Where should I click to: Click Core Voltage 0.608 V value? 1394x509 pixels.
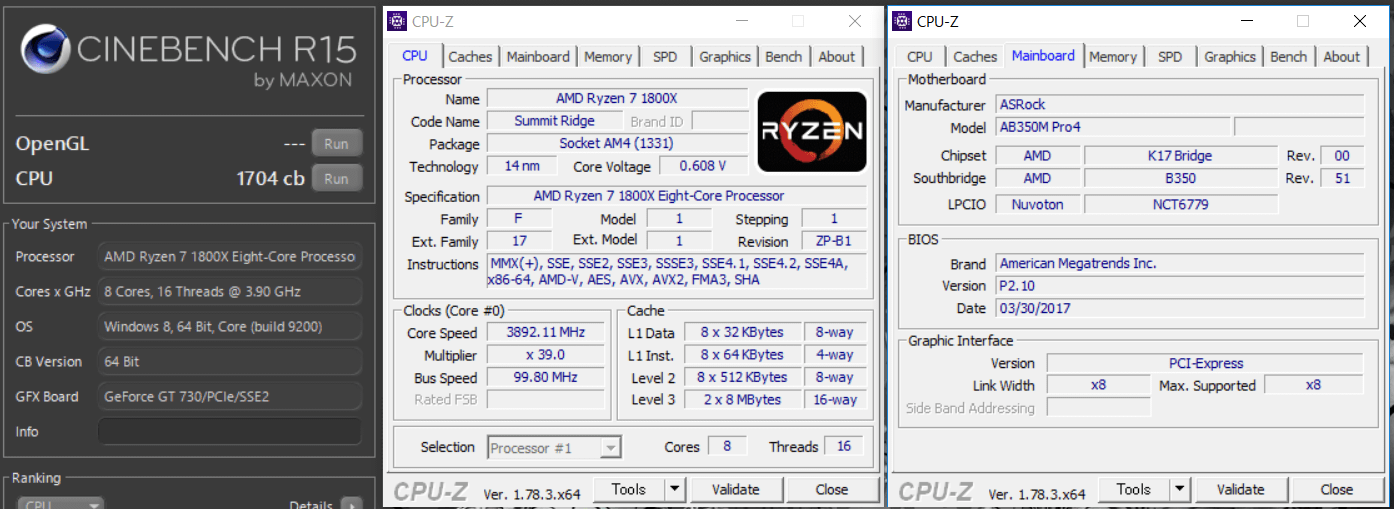click(702, 166)
